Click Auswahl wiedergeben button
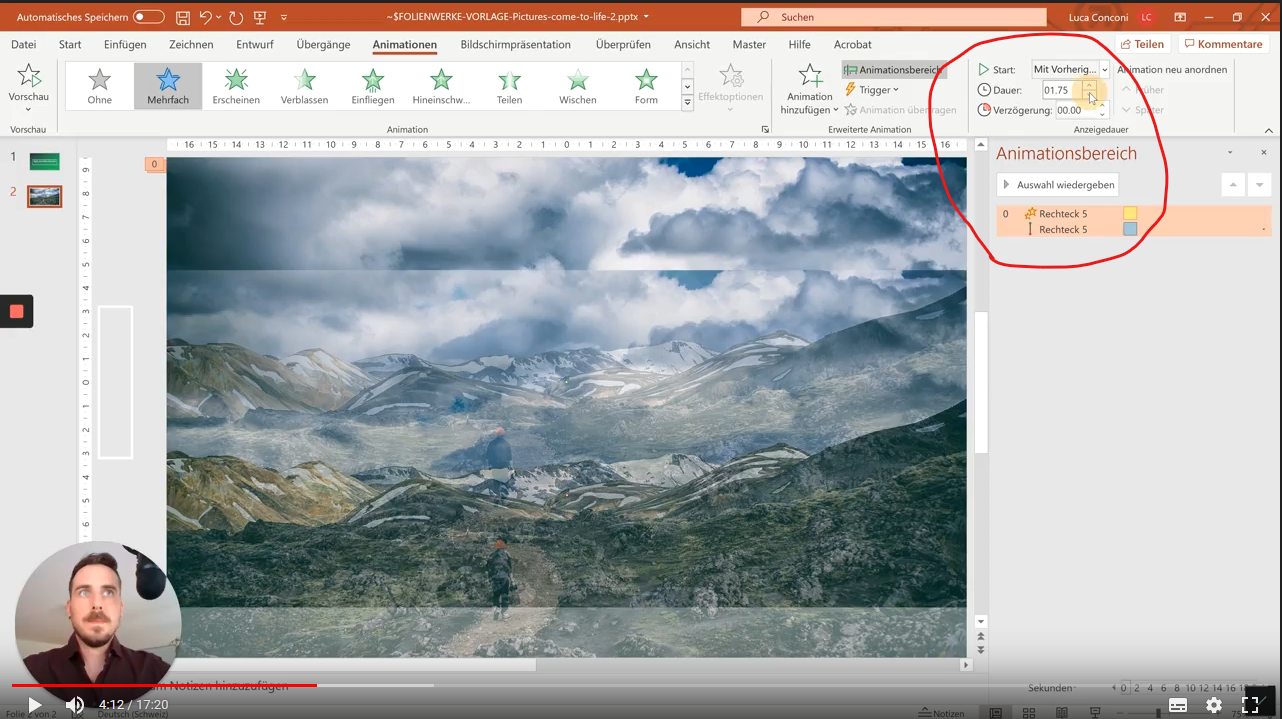The image size is (1282, 719). tap(1057, 185)
